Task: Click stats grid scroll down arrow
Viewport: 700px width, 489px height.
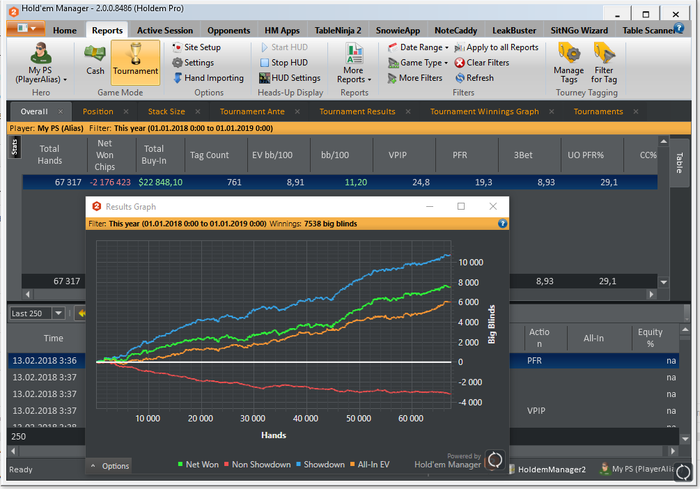Action: pos(664,282)
